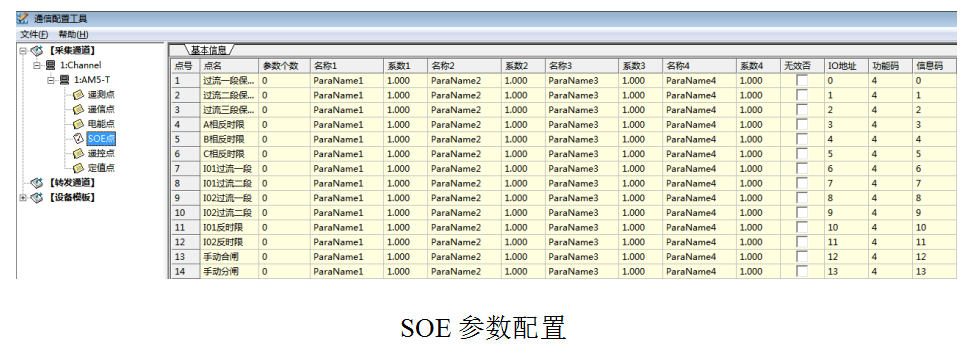Click the 点名 column header
The image size is (972, 360).
(229, 66)
